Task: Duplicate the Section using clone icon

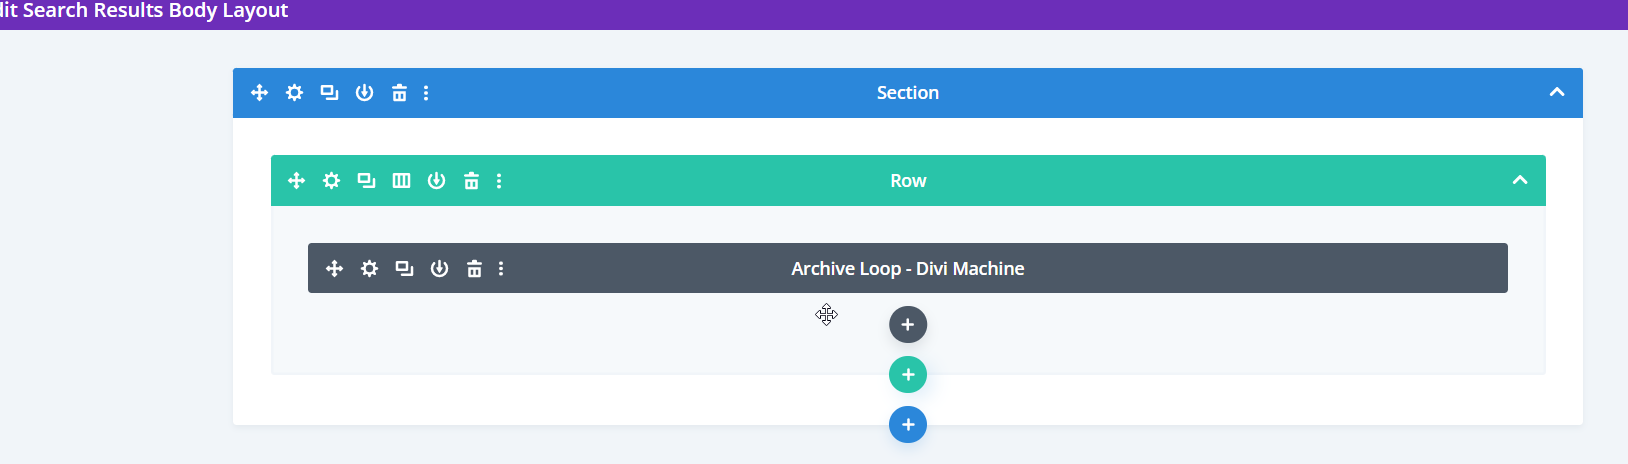Action: pyautogui.click(x=329, y=93)
